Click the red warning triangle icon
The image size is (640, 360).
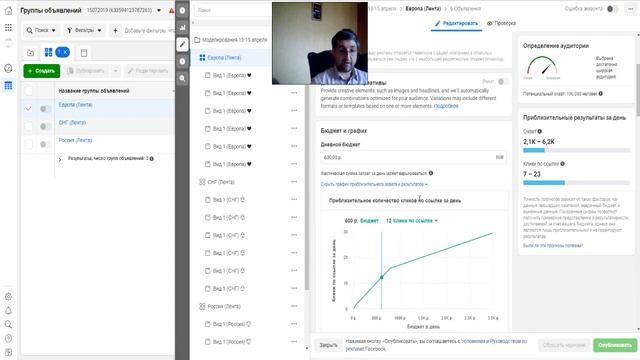(171, 11)
